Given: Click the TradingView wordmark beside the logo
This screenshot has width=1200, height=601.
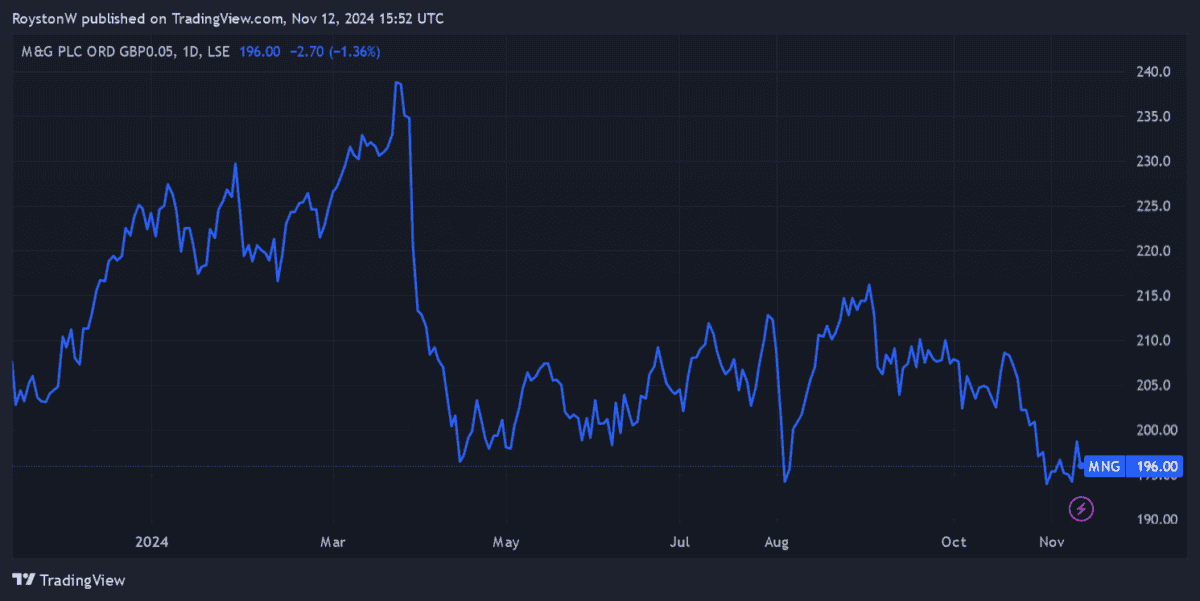Looking at the screenshot, I should 81,580.
